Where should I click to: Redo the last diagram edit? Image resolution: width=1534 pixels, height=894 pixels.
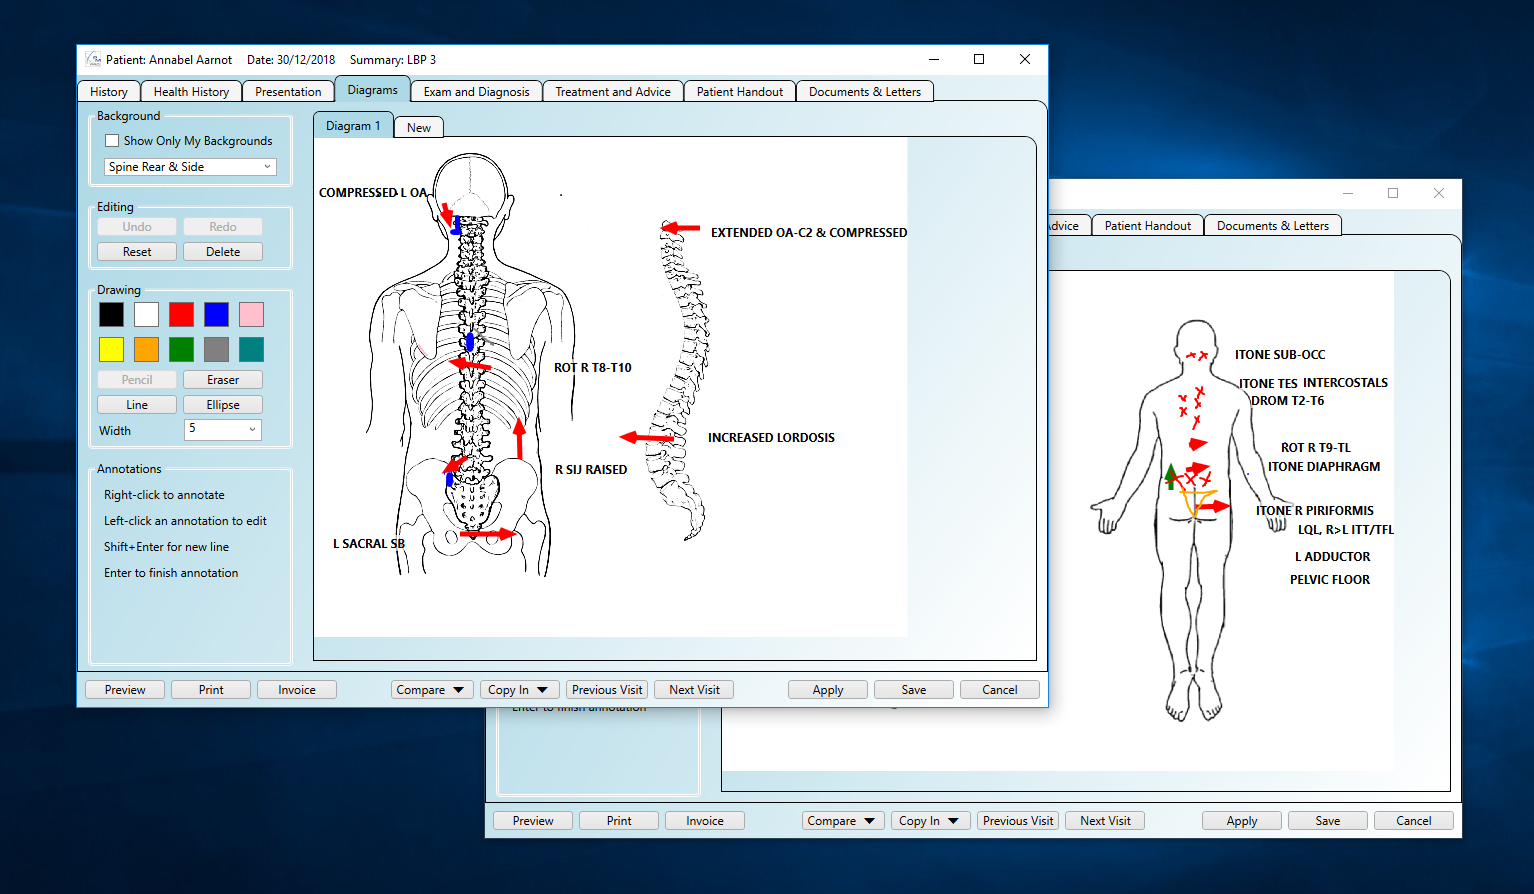(x=222, y=226)
